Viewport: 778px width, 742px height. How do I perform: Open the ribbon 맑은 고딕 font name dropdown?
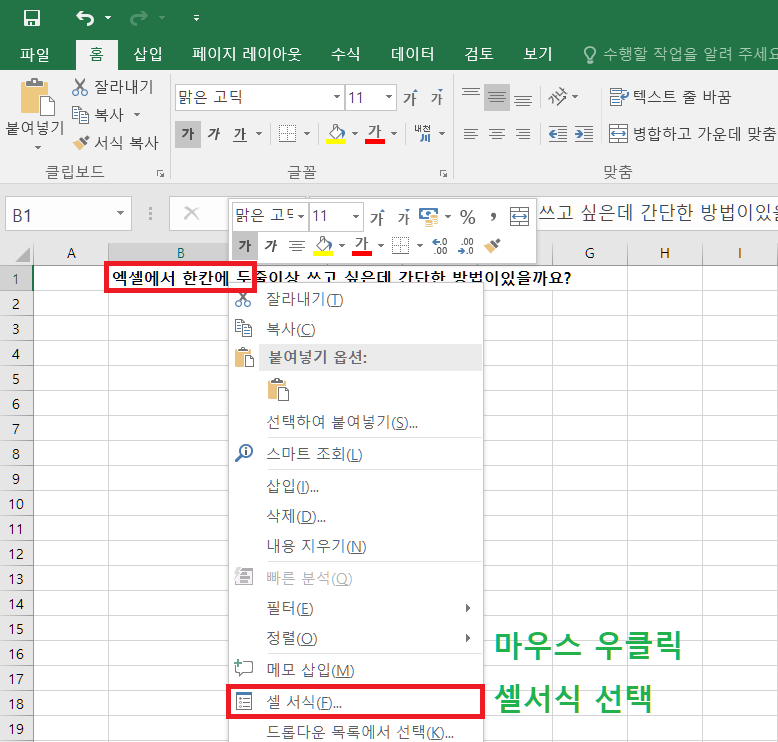(x=337, y=97)
